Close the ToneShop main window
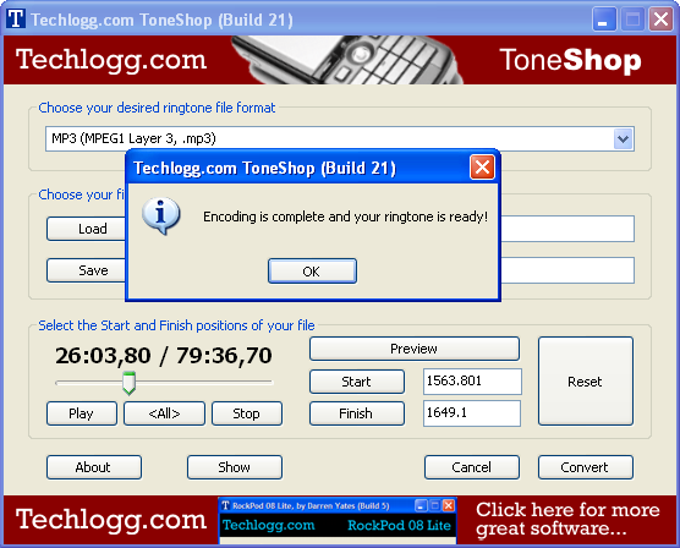Screen dimensions: 680x548 click(660, 20)
